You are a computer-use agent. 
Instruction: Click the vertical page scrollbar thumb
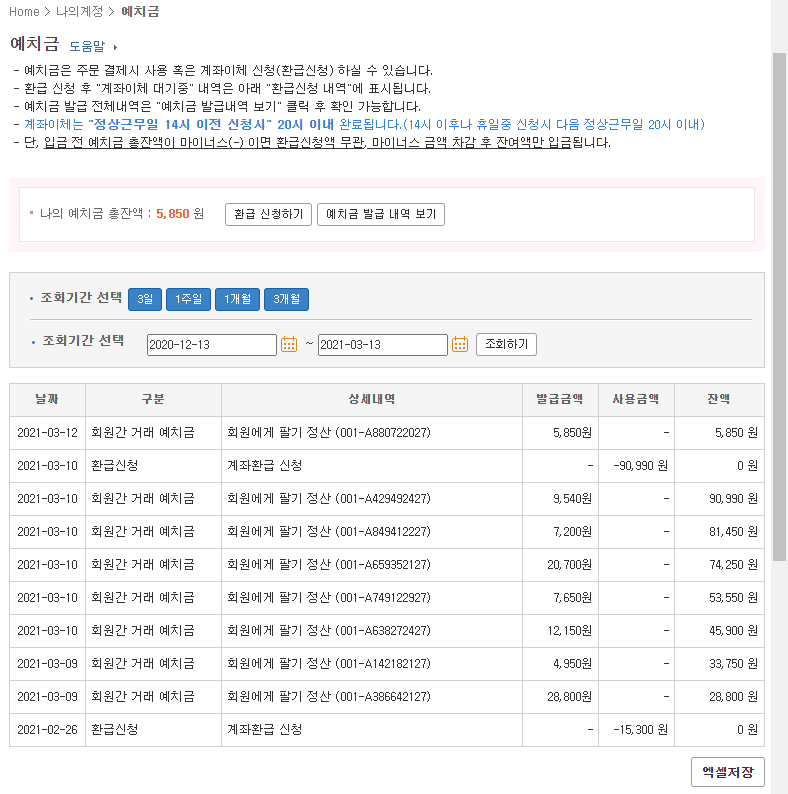pyautogui.click(x=779, y=306)
